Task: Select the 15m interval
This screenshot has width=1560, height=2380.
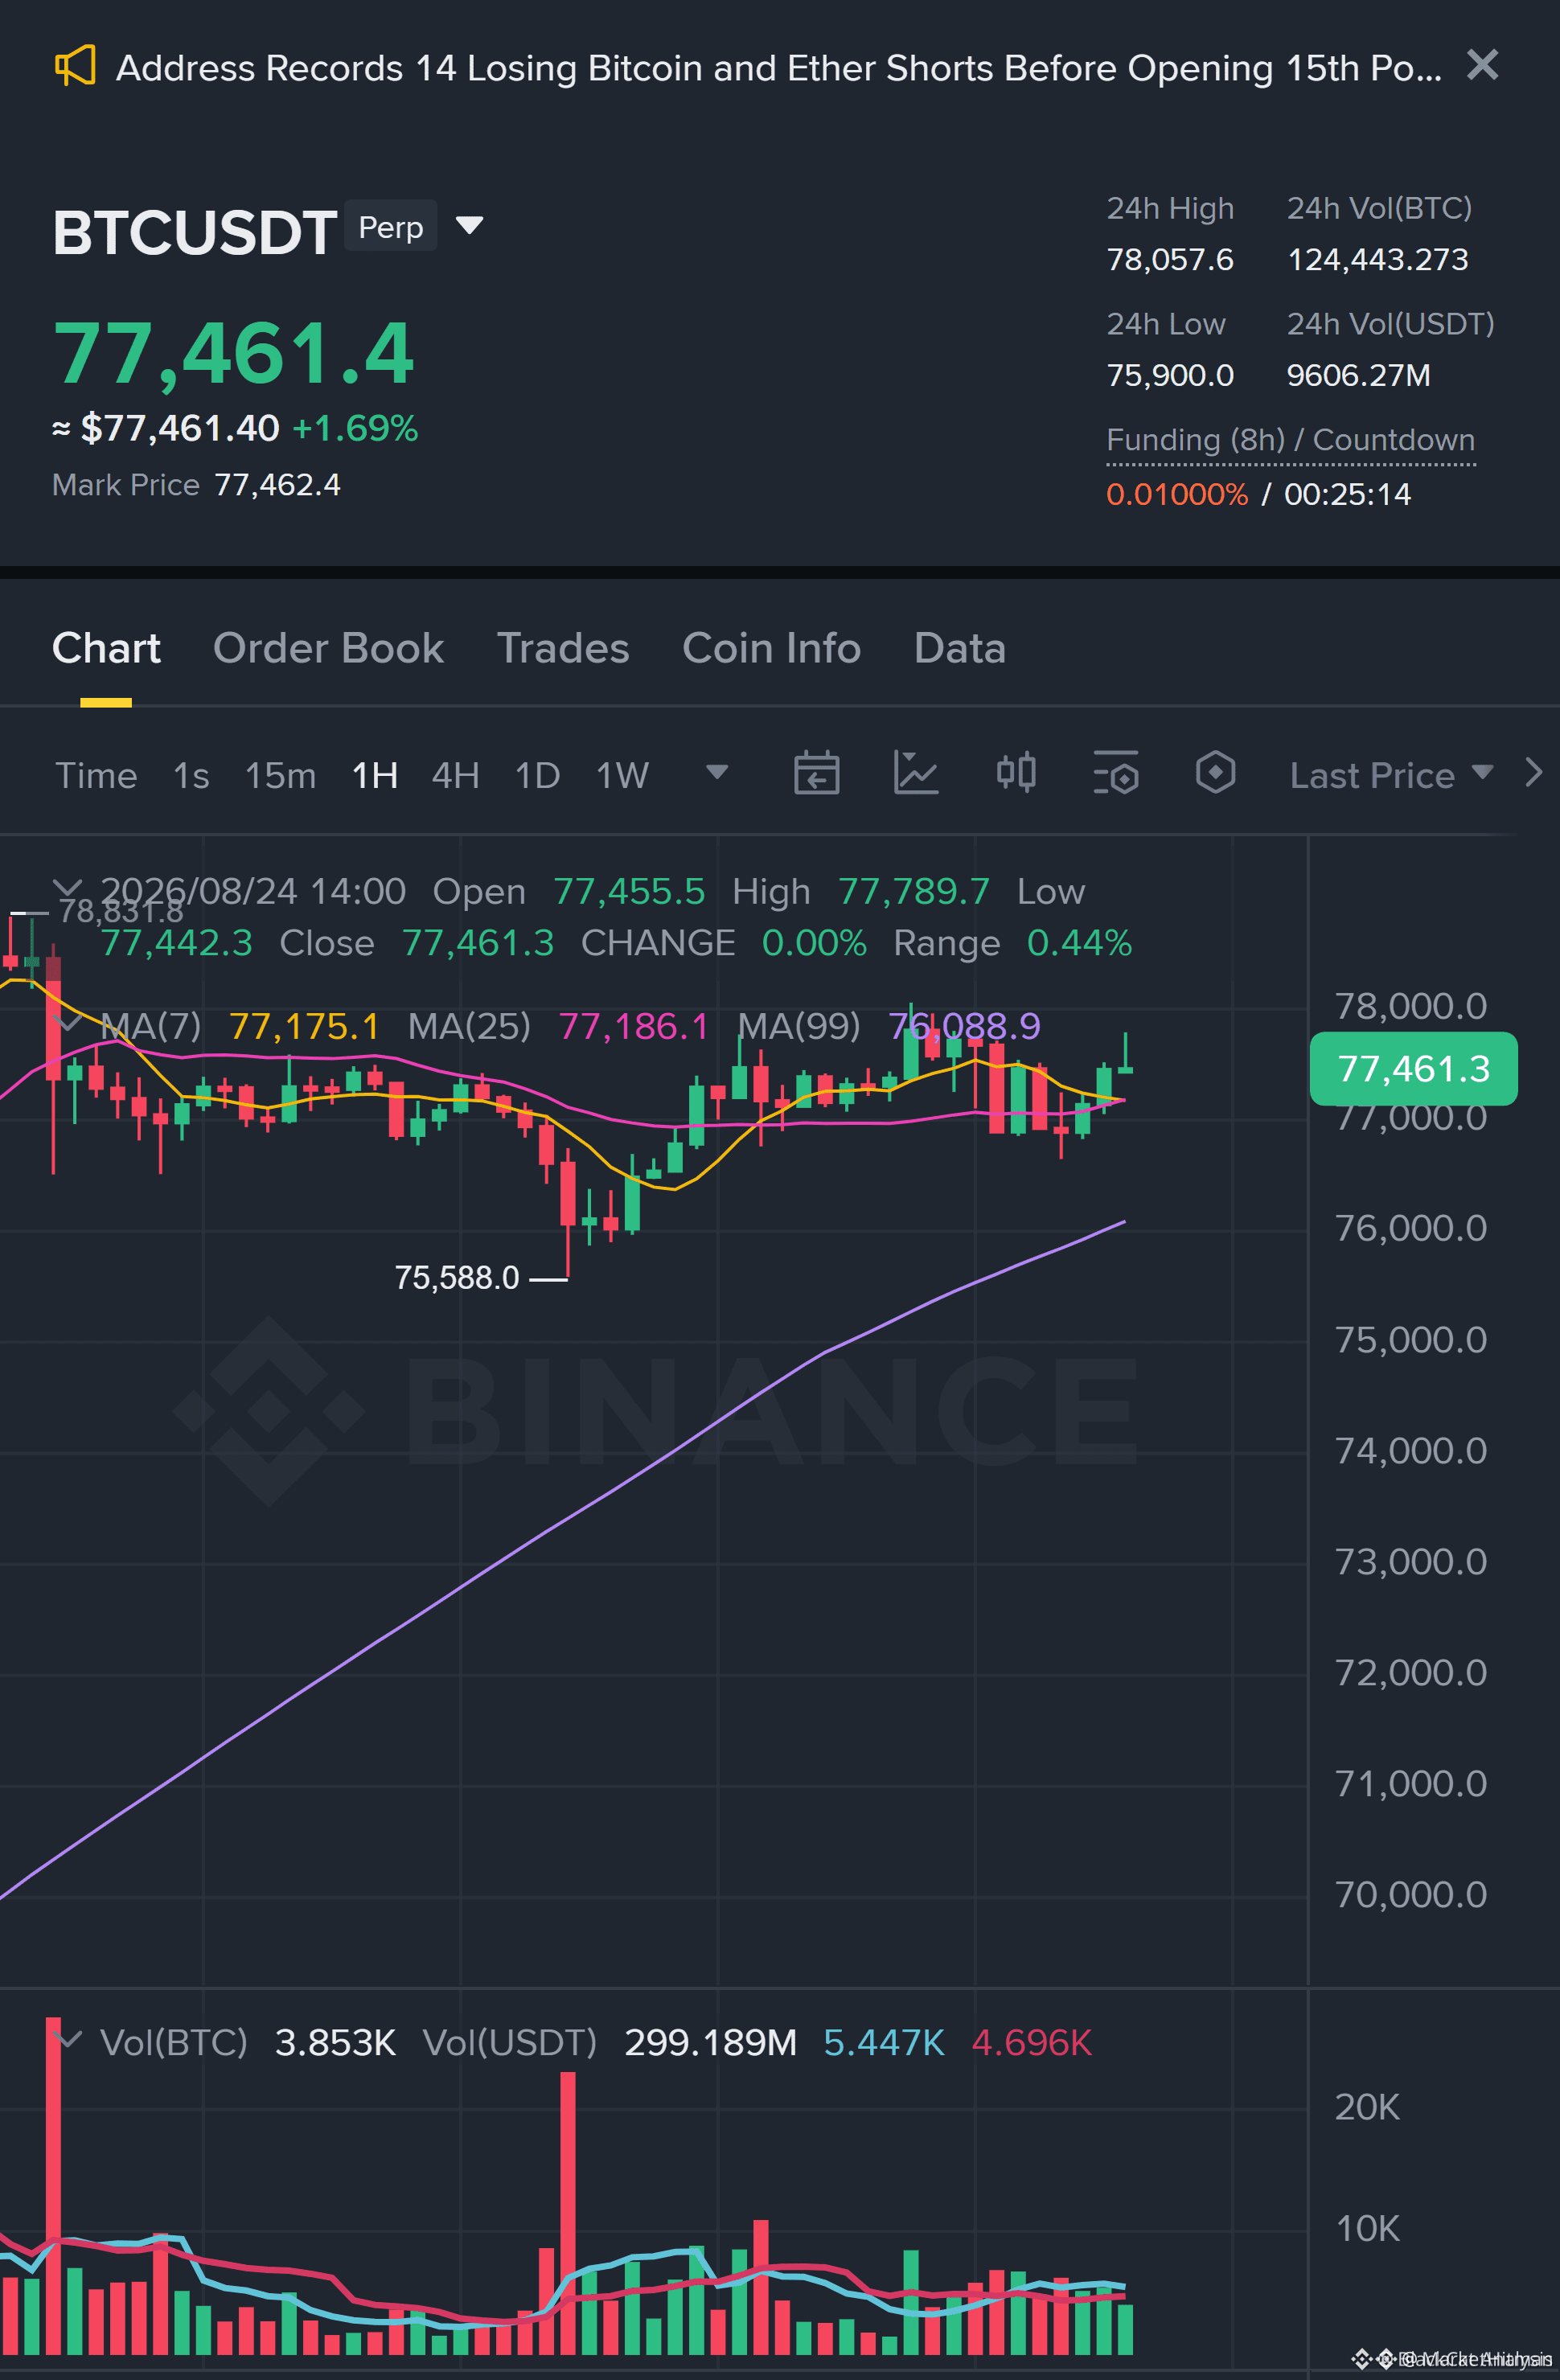Action: (280, 775)
